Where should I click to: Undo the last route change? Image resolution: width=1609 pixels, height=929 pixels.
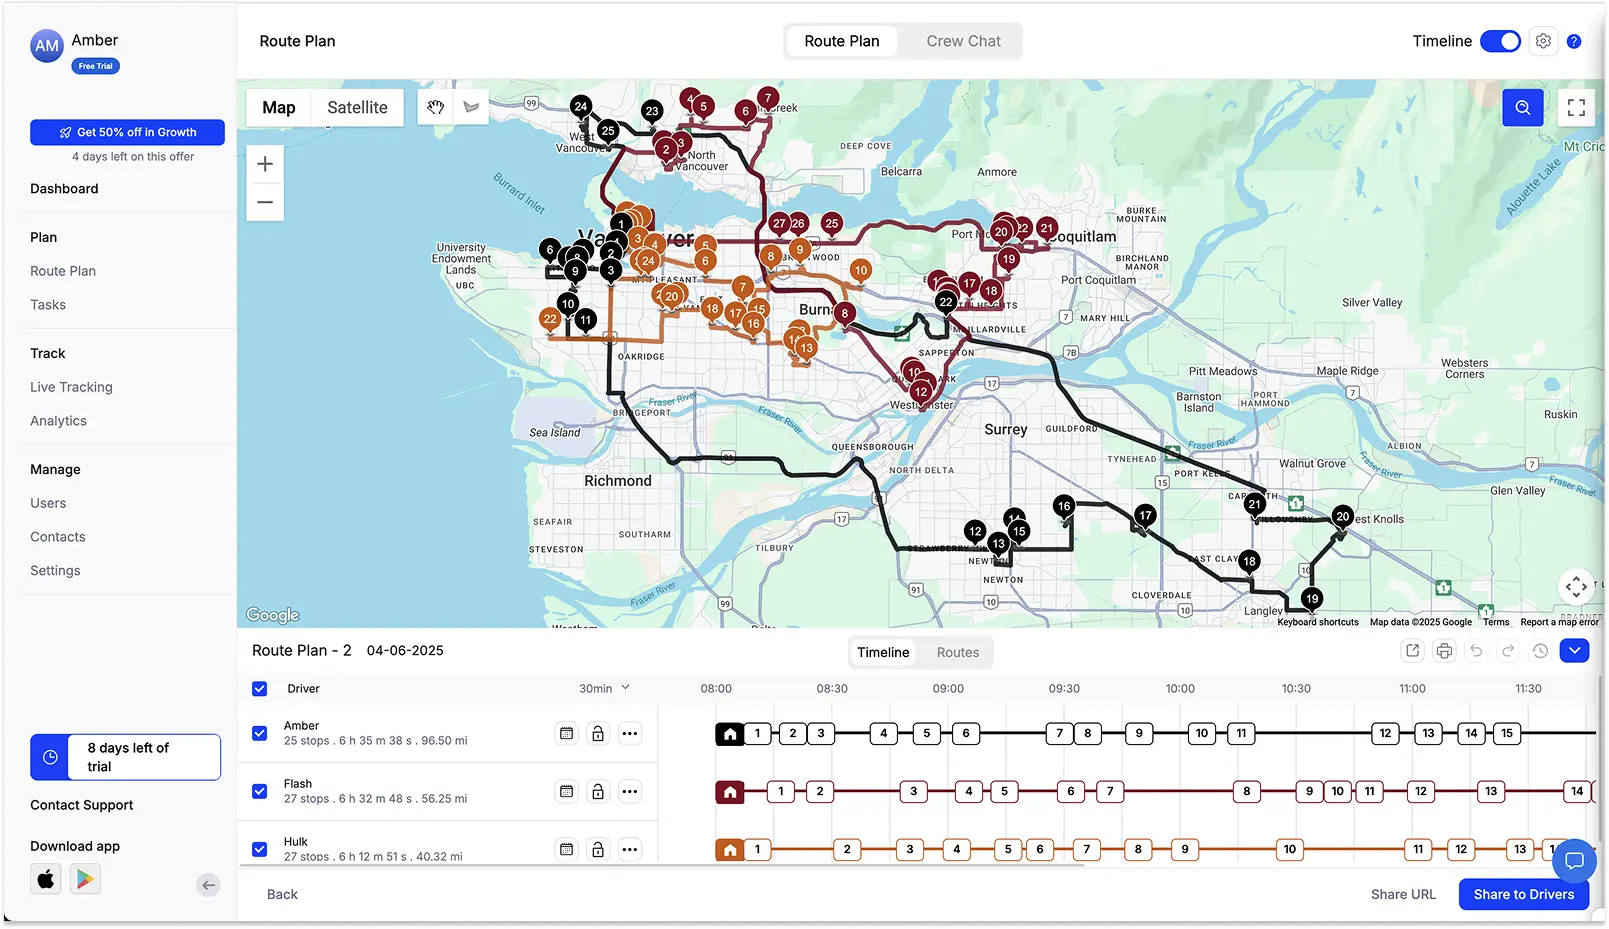point(1476,650)
